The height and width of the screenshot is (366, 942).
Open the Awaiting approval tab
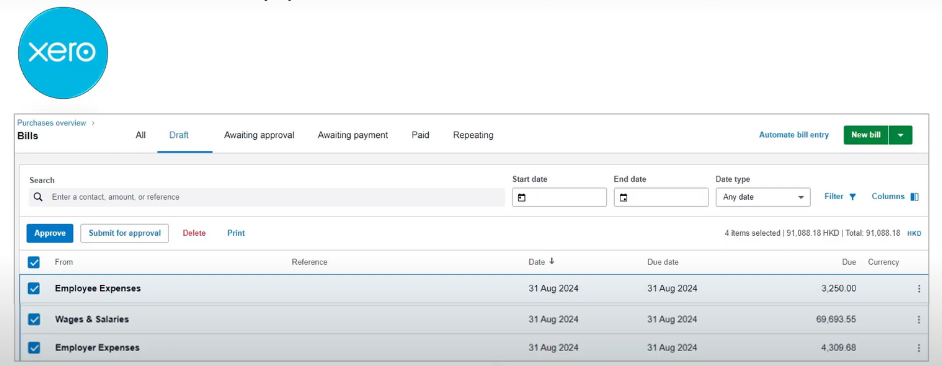(x=259, y=135)
